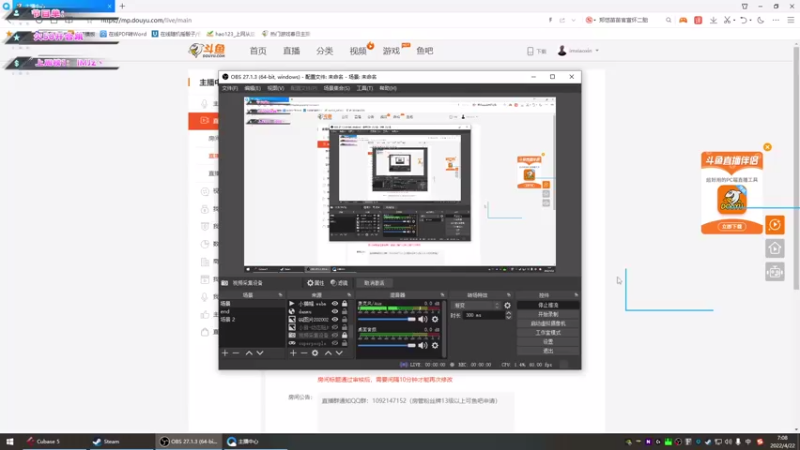Screen dimensions: 800x450
Task: Toggle visibility eye of the second source row
Action: [x=335, y=312]
